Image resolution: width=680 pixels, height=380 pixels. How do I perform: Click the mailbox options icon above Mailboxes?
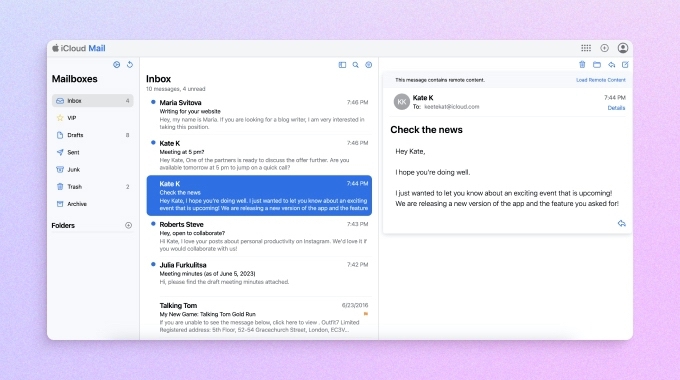tap(117, 65)
